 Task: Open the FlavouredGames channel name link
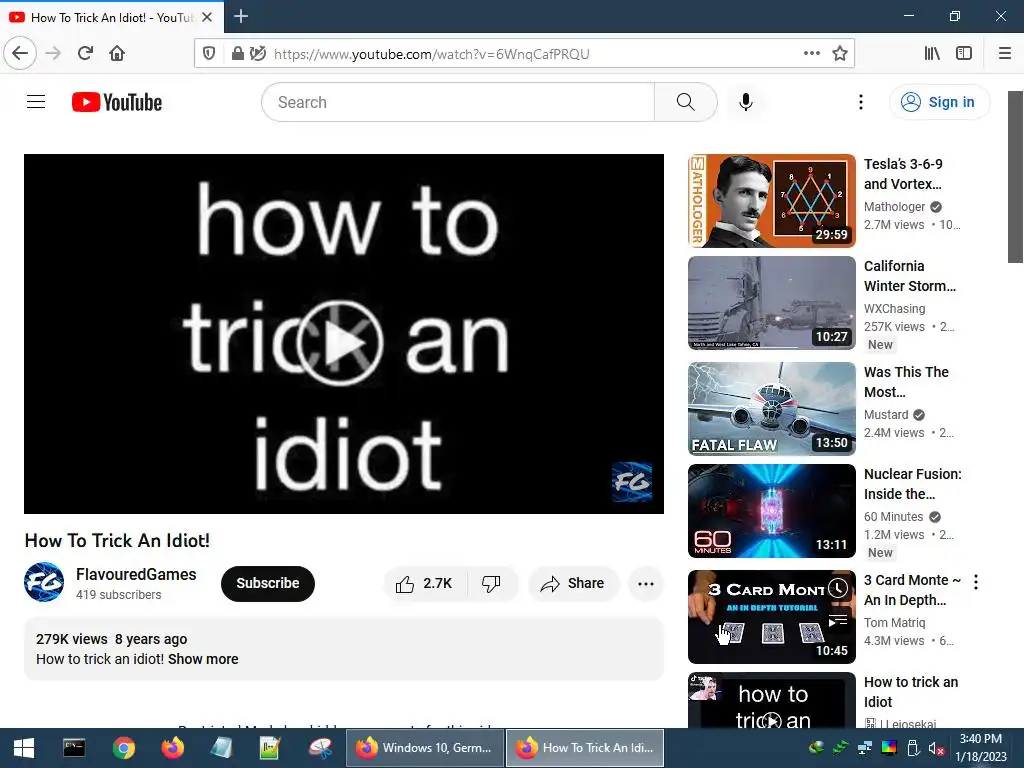tap(136, 574)
